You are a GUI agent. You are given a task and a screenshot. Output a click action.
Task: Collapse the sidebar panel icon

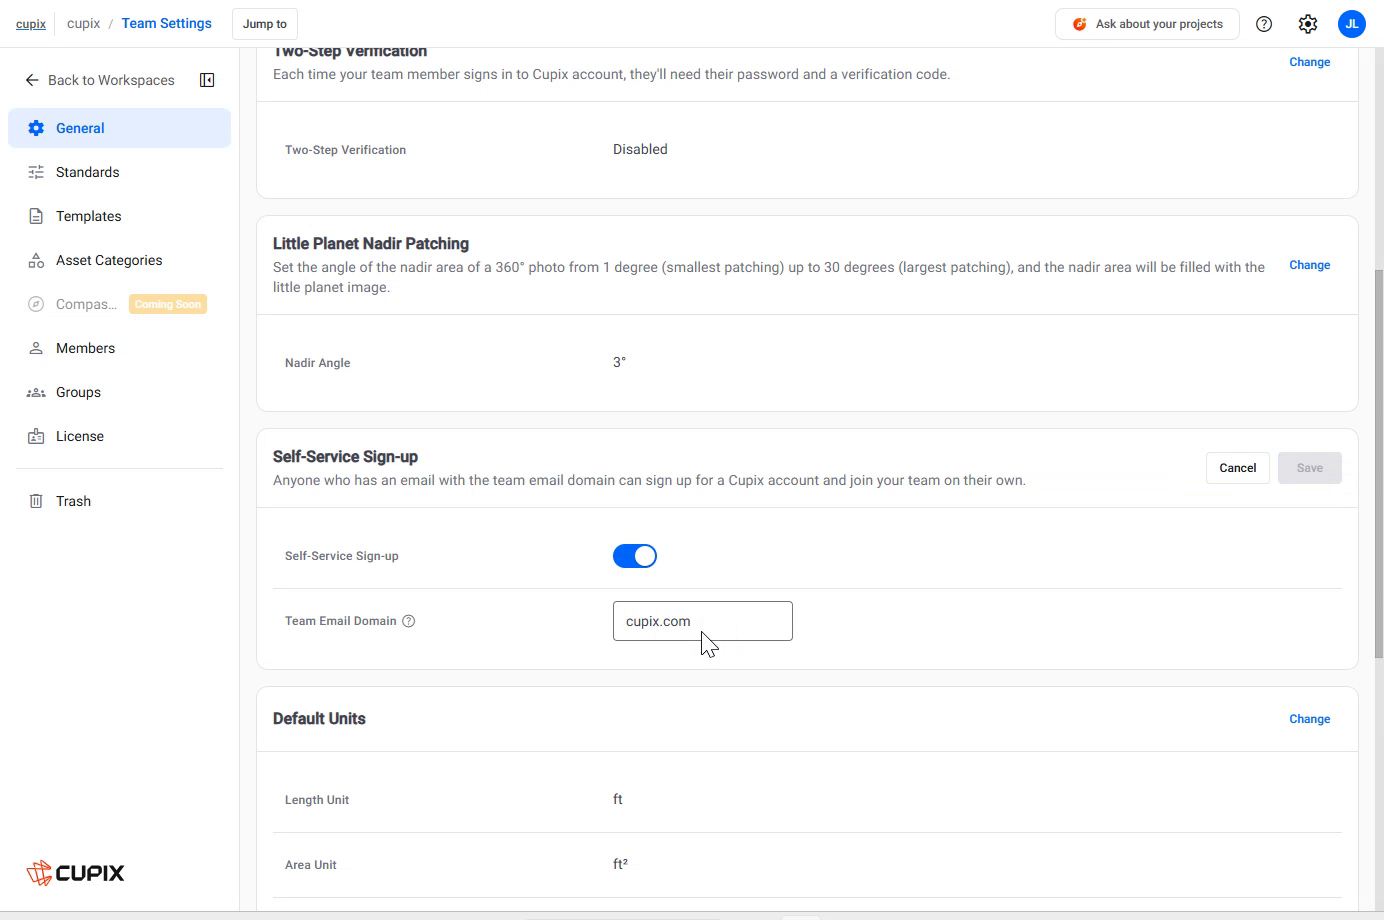[x=207, y=80]
